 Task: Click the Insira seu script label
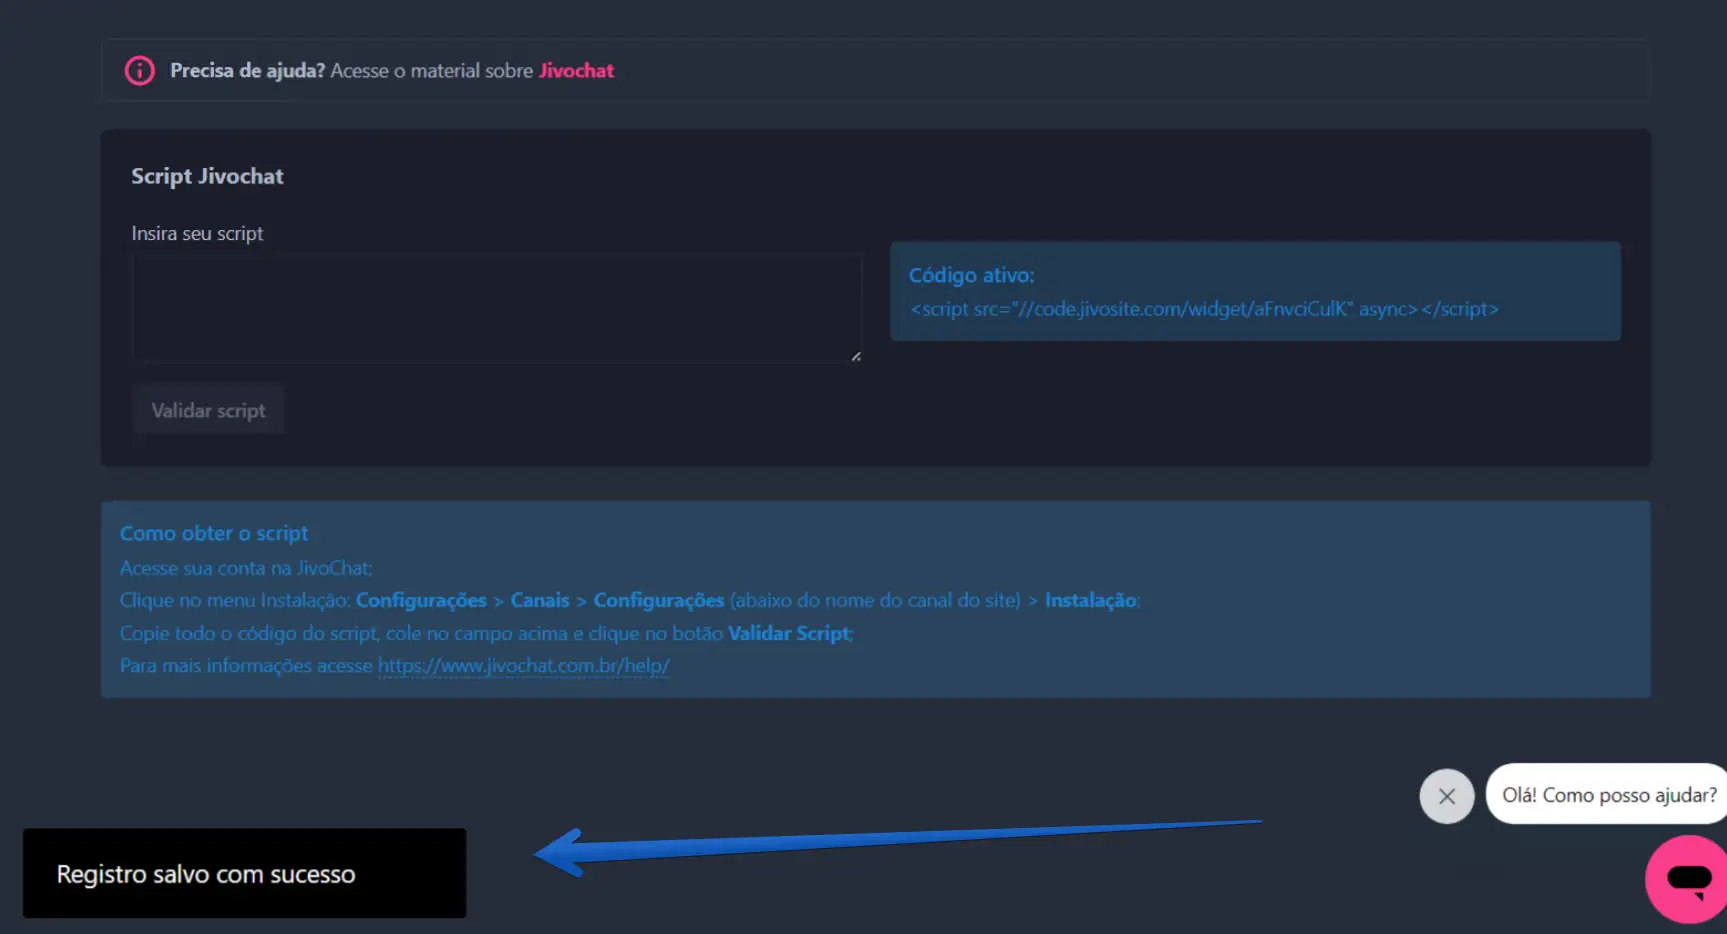pos(197,234)
